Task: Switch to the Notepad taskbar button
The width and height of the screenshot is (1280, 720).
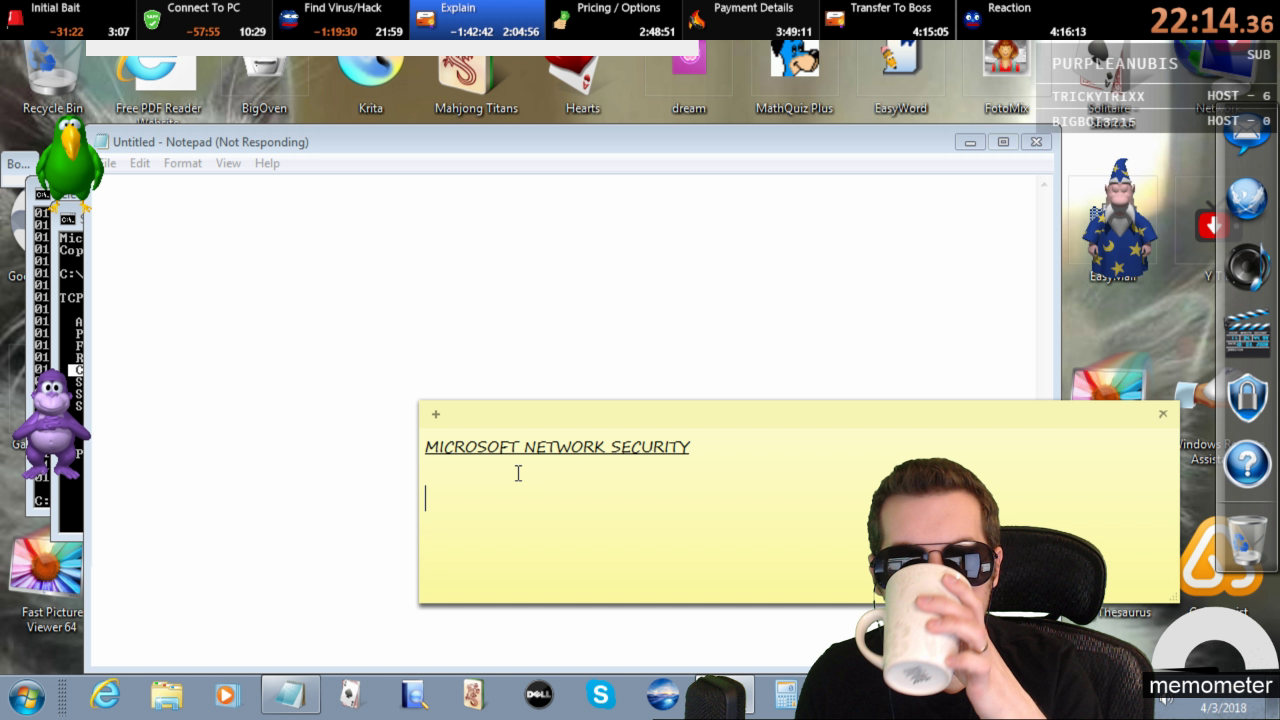Action: tap(290, 694)
